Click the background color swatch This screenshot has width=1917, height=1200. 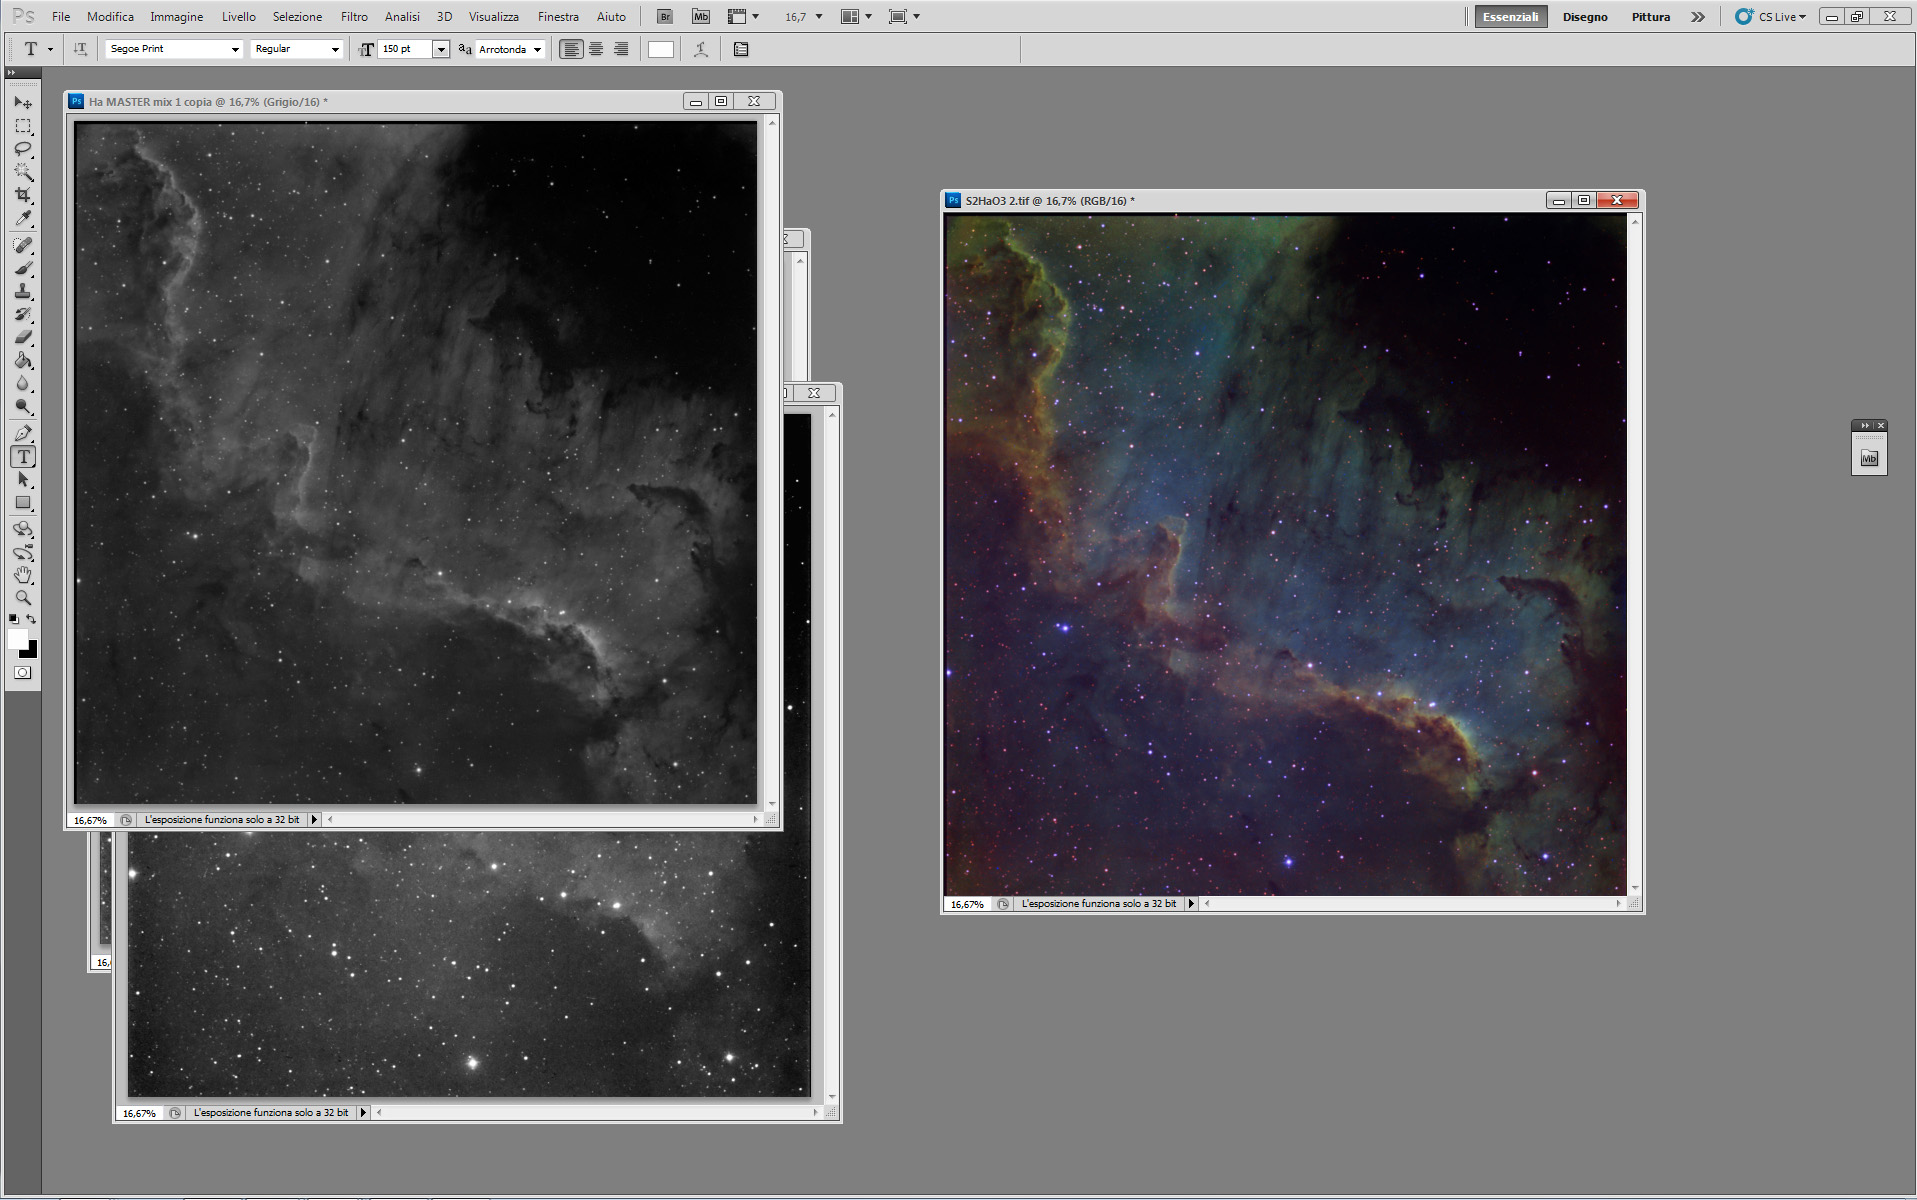[31, 652]
